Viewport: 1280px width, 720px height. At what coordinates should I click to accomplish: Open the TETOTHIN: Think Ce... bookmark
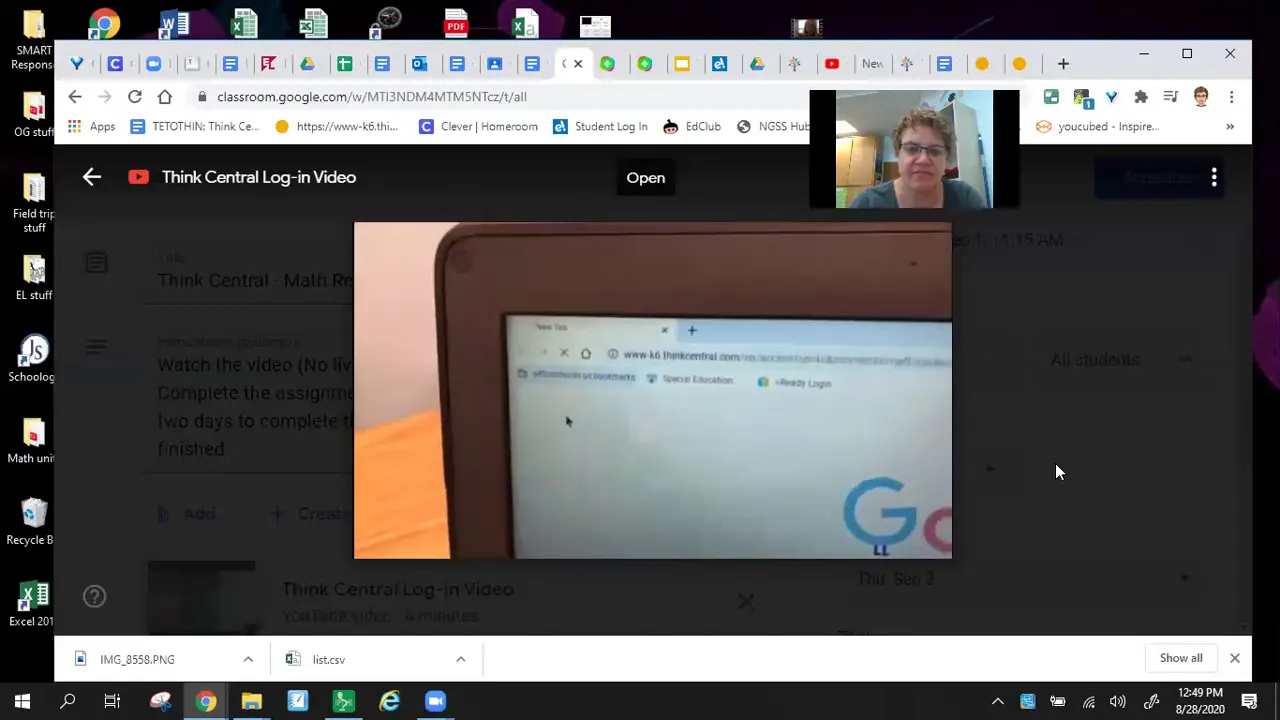pyautogui.click(x=194, y=127)
